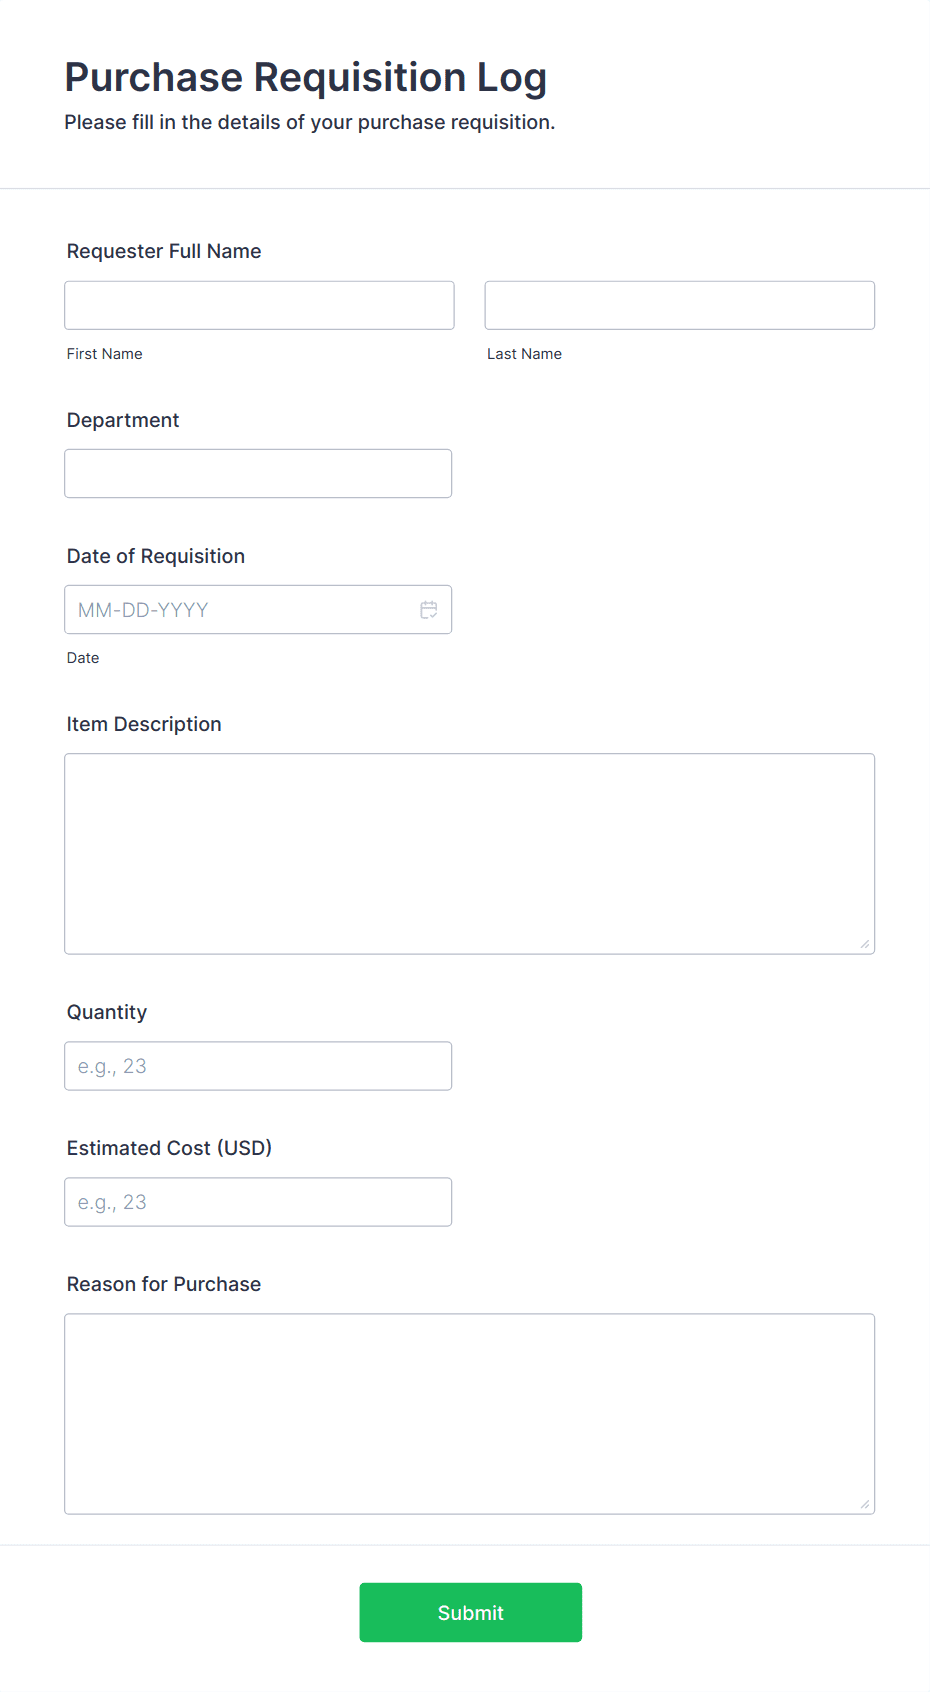Click the MM-DD-YYYY date input
The image size is (930, 1692).
(240, 610)
